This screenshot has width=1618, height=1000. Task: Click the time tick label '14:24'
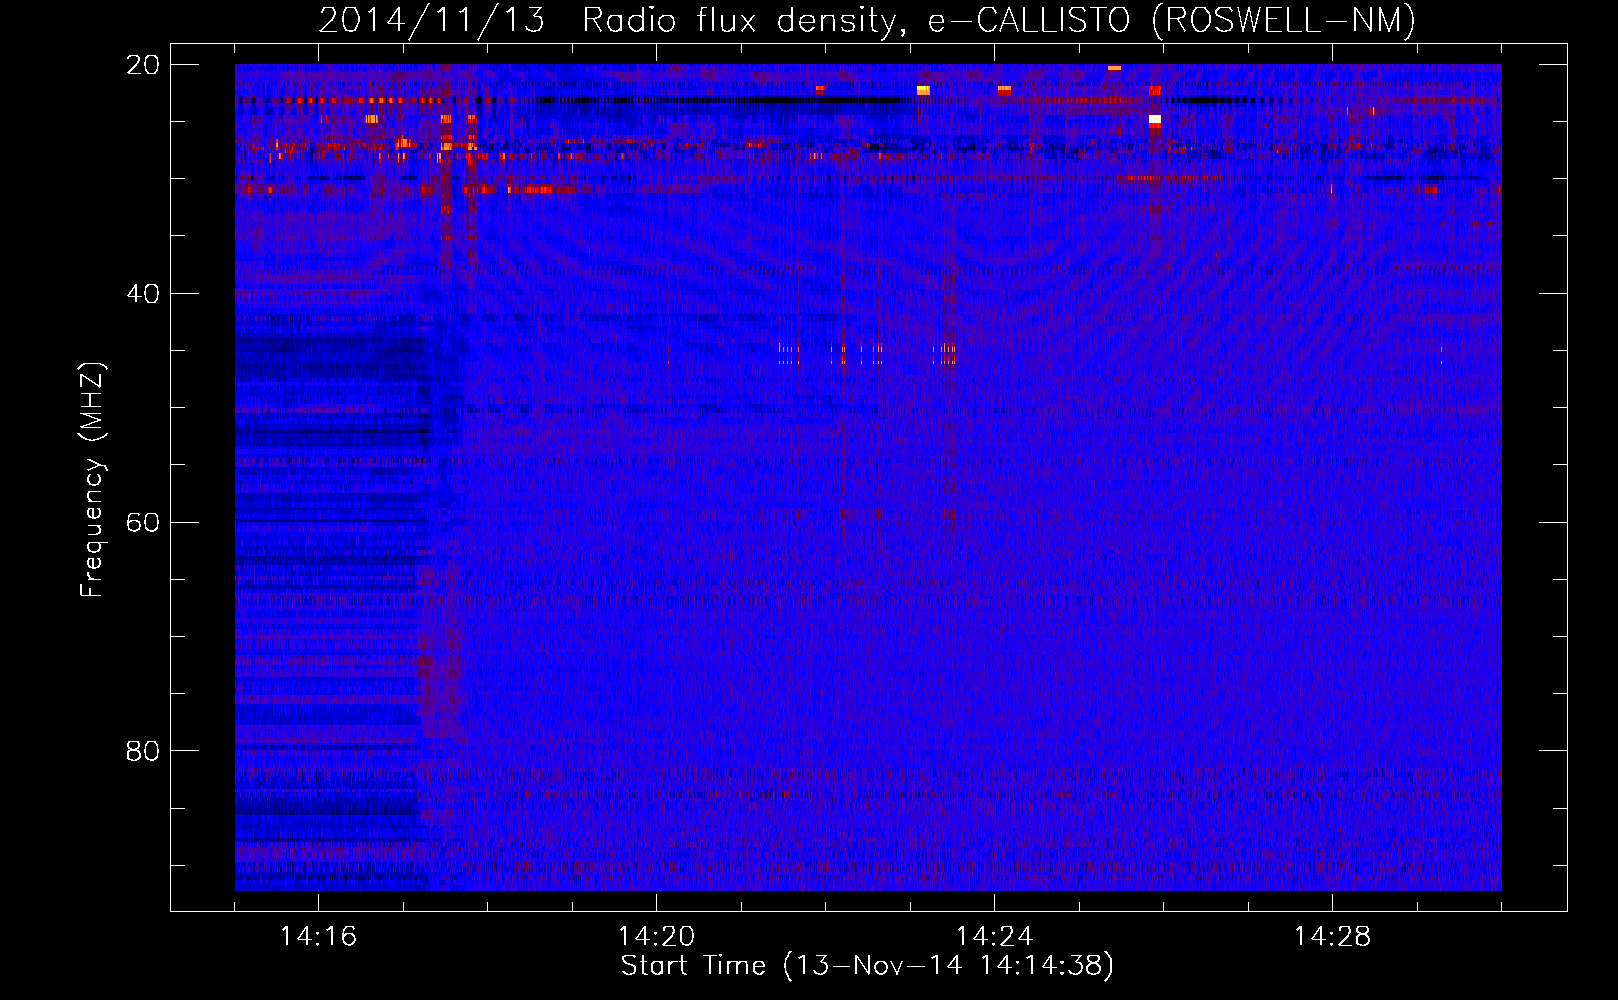pos(994,936)
